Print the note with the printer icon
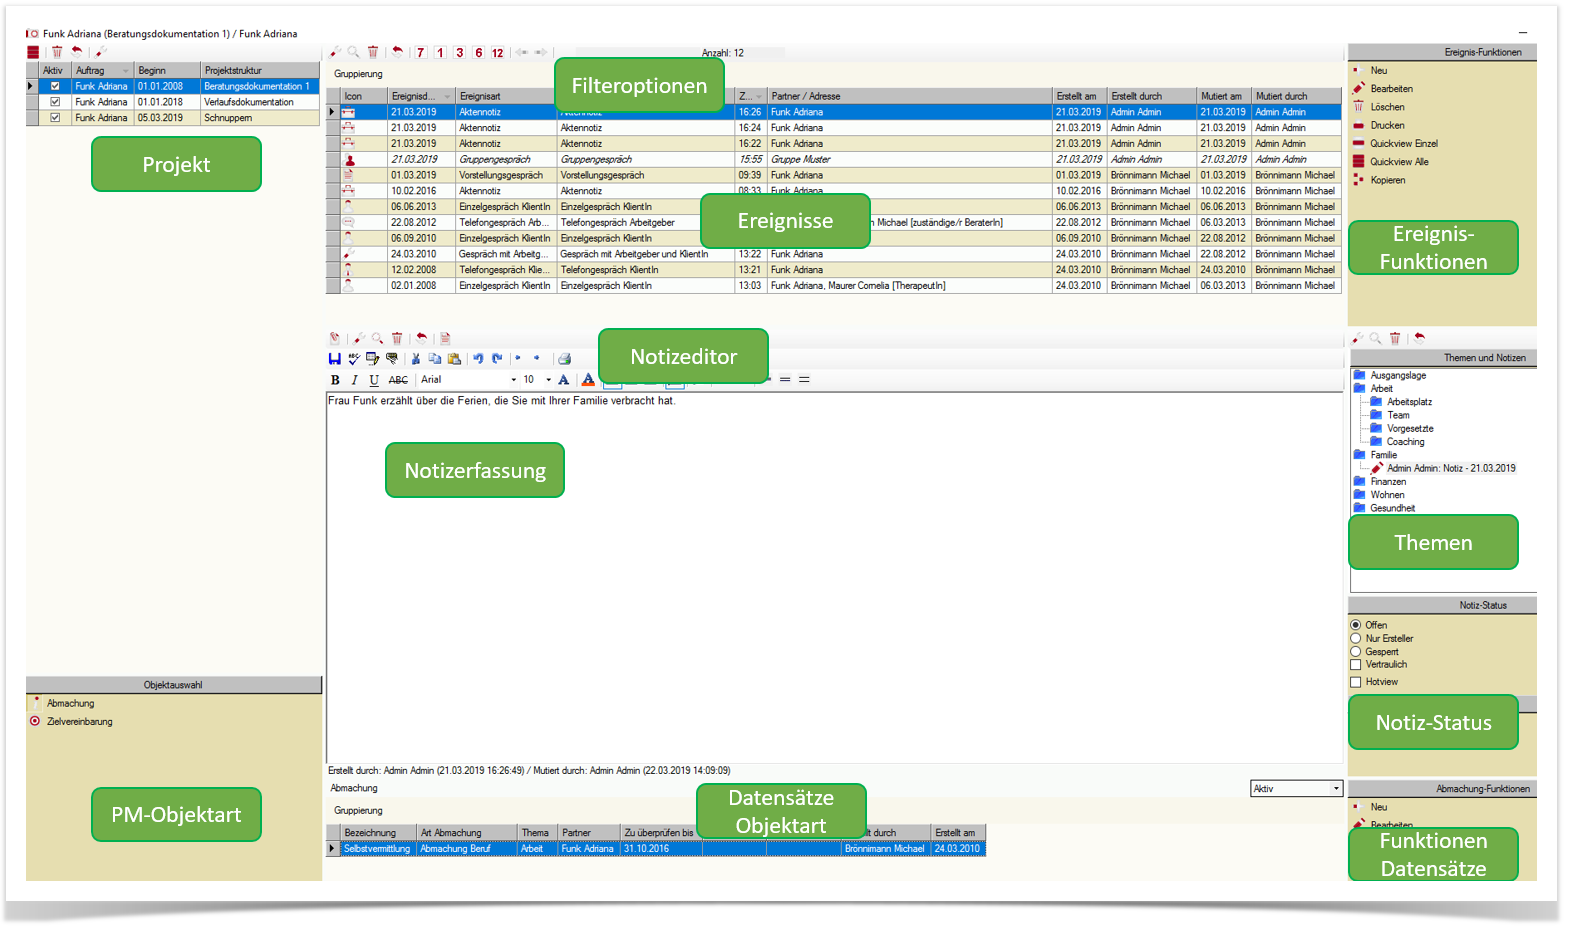 (564, 359)
